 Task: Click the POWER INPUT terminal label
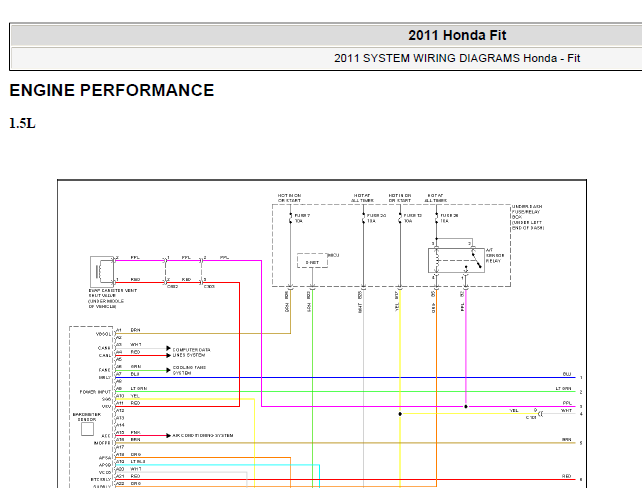click(95, 392)
